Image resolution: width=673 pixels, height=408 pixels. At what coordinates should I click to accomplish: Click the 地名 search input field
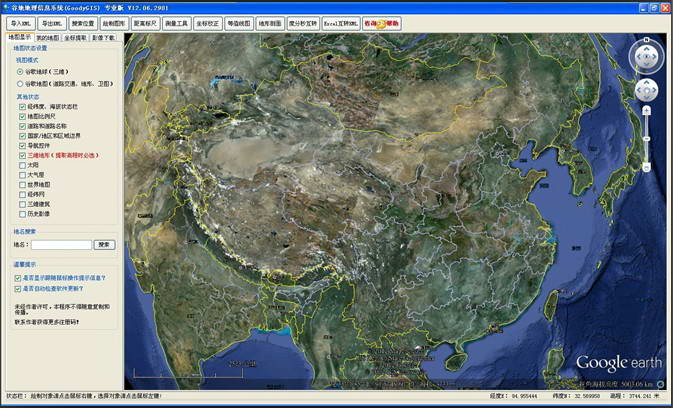60,244
